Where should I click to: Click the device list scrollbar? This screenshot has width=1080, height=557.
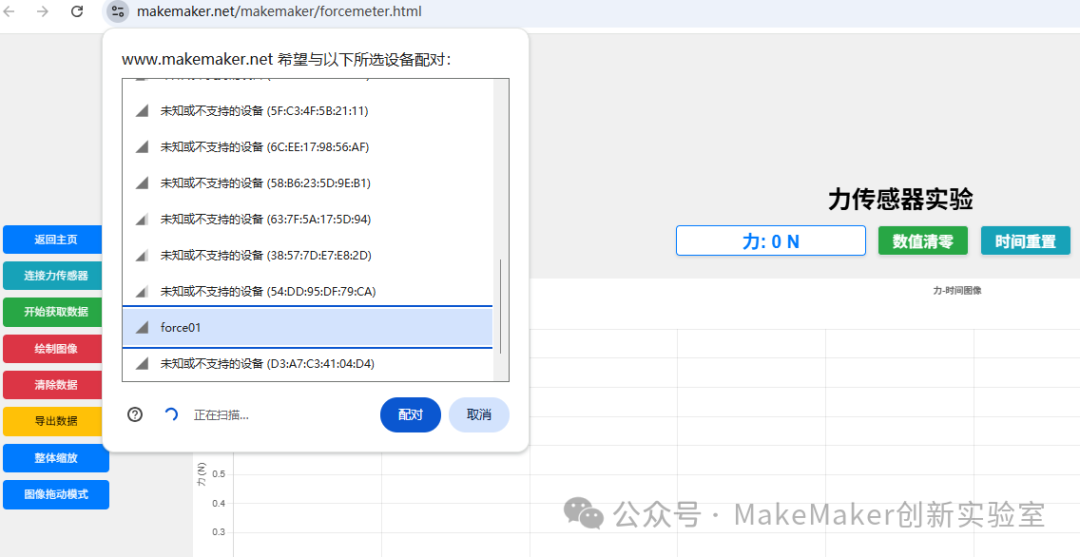coord(501,306)
